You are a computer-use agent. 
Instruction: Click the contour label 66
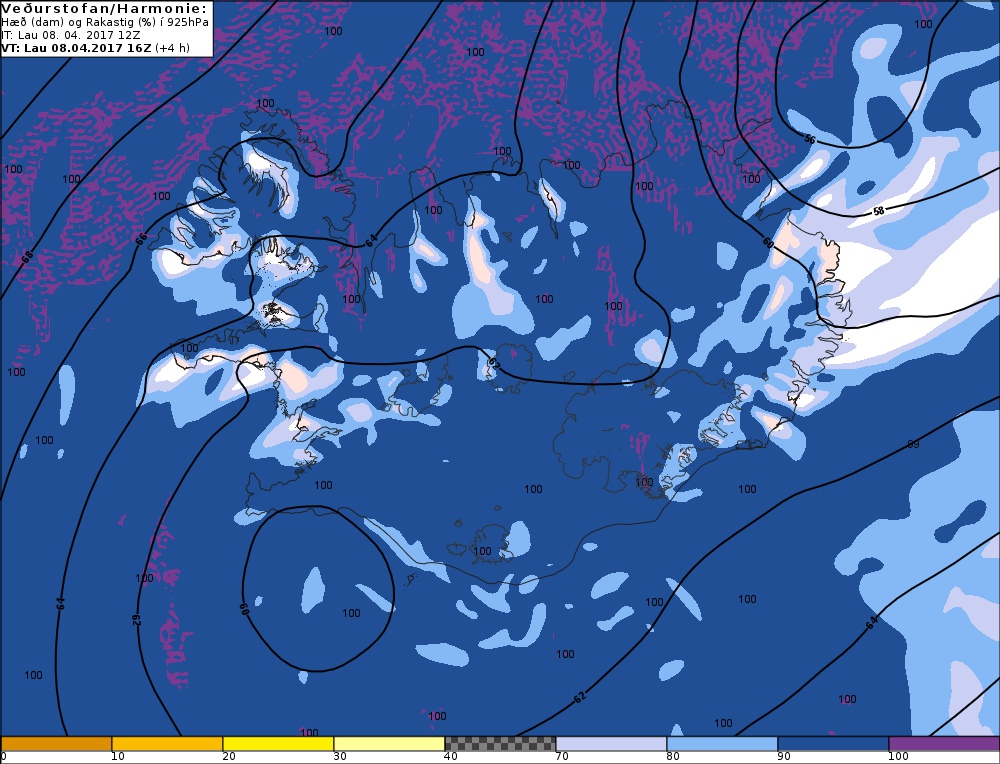click(142, 237)
